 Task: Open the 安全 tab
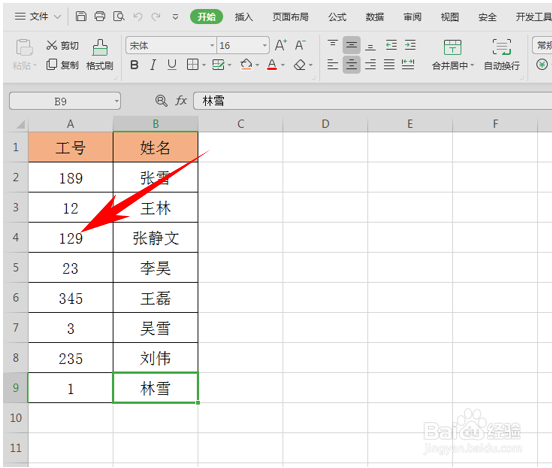(487, 17)
